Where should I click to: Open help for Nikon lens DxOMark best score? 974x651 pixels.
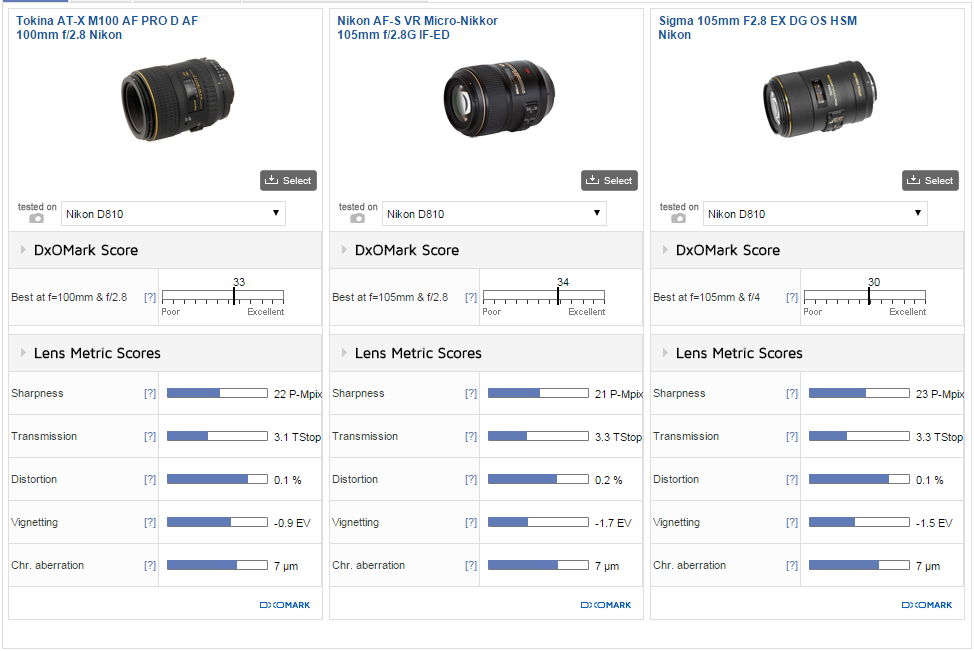coord(471,298)
